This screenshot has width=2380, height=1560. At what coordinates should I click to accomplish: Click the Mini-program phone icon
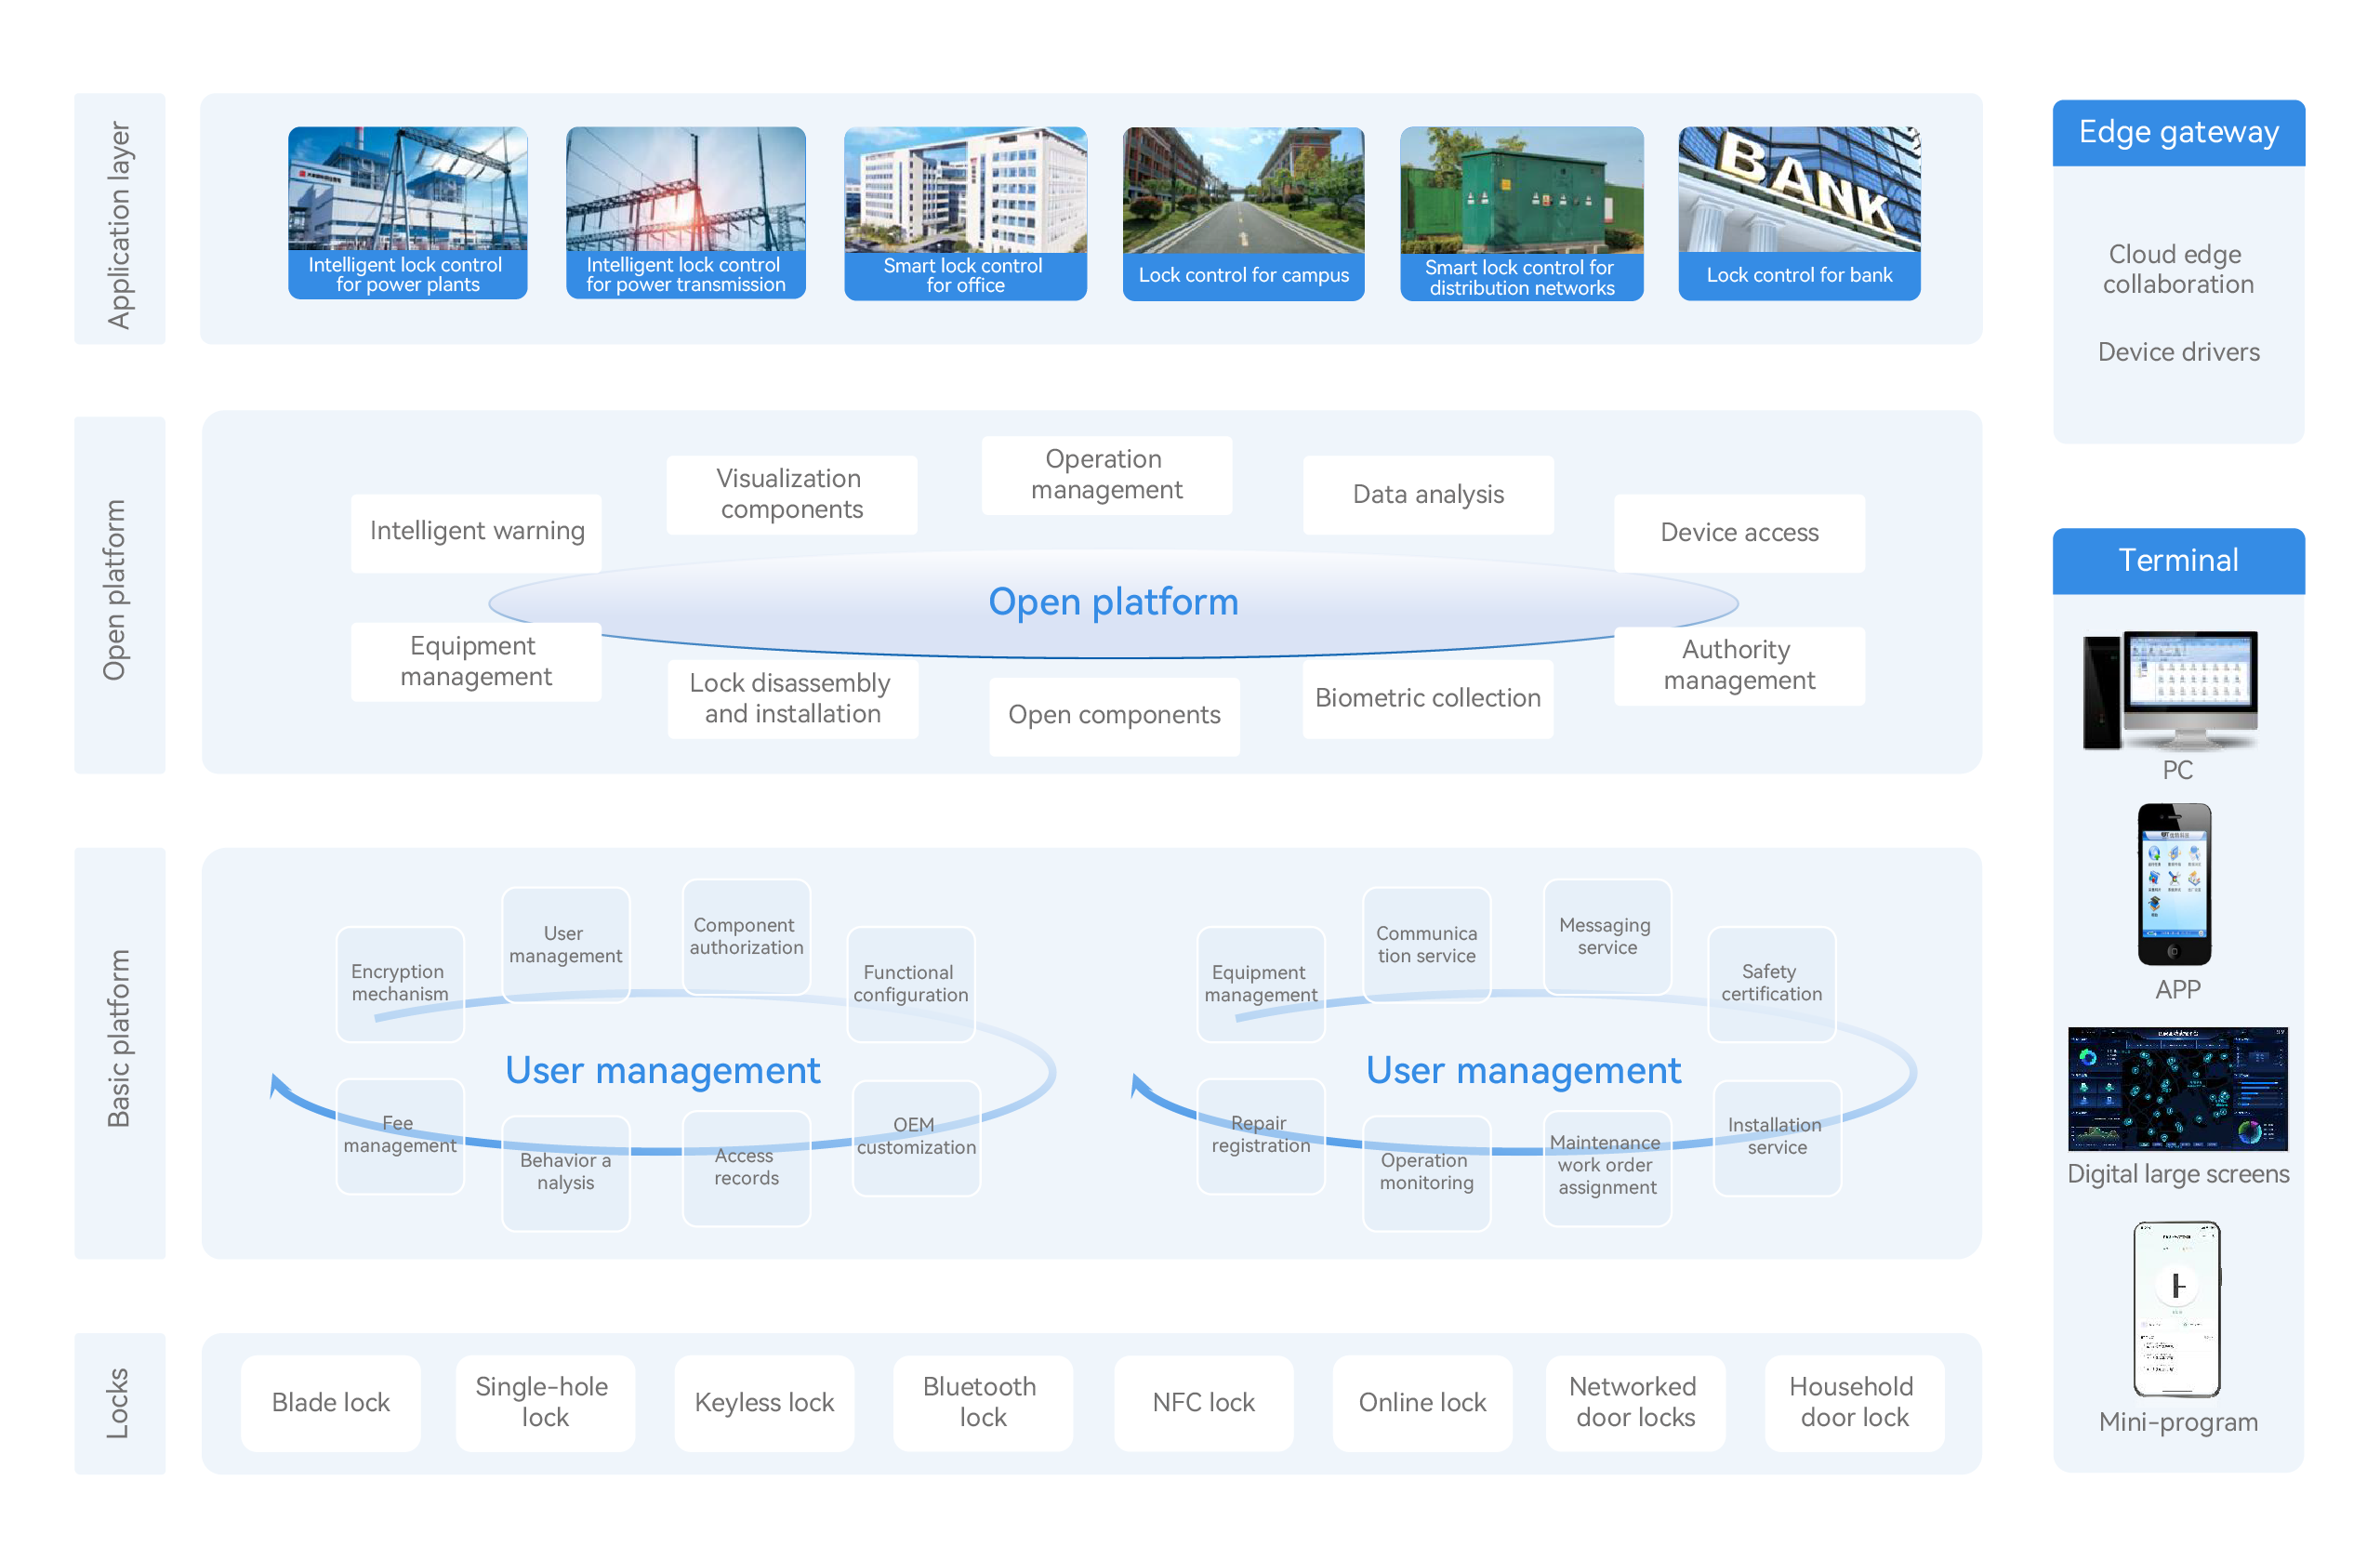[2176, 1308]
